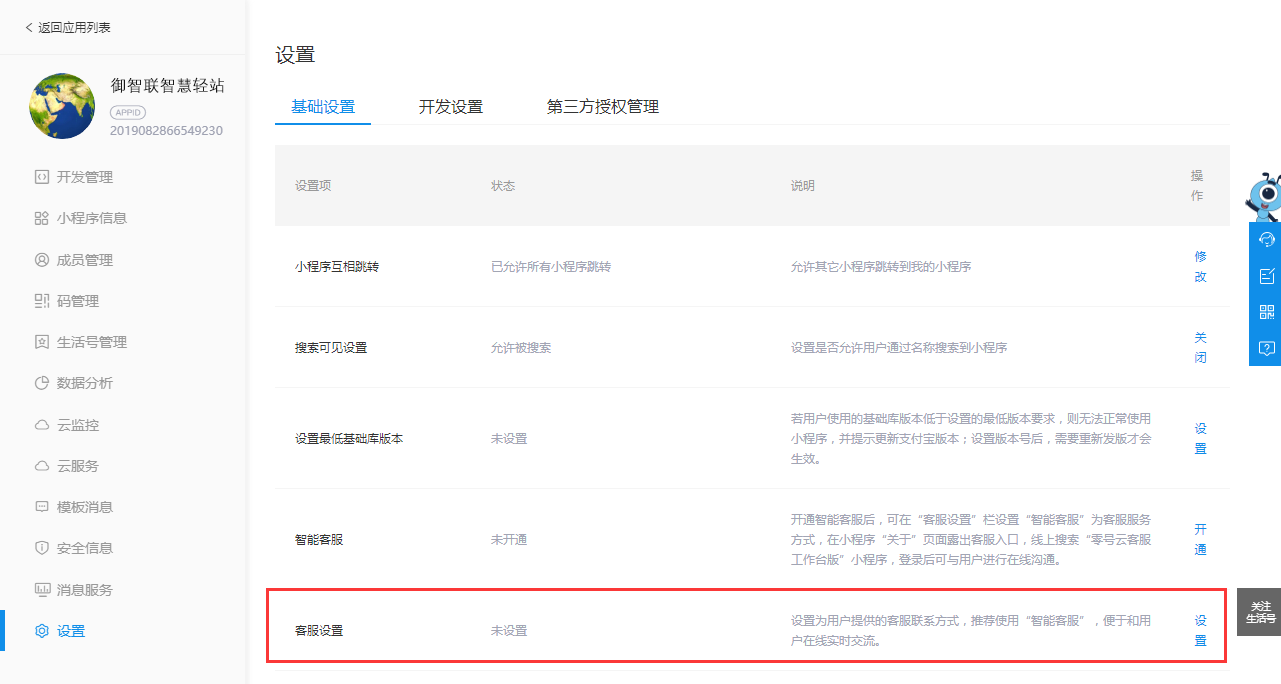Click the feedback form icon in floating sidebar
This screenshot has height=684, width=1281.
pyautogui.click(x=1267, y=275)
